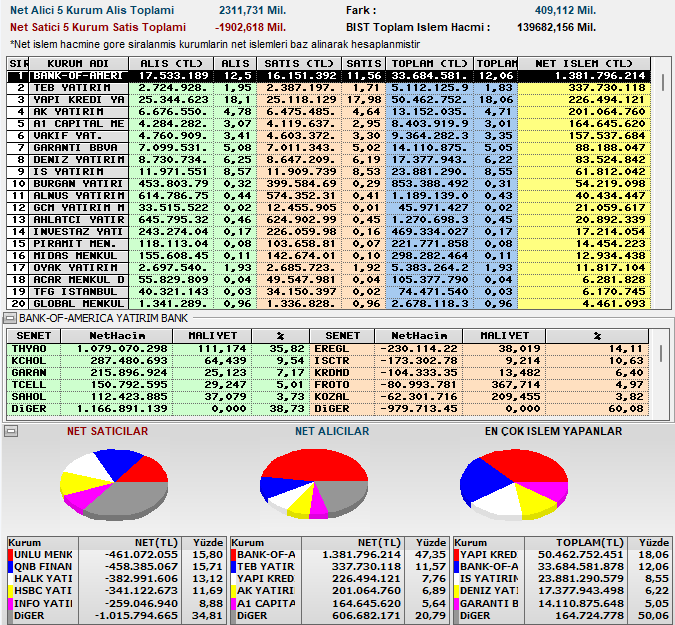Select the OYAK YATIRIM row
The height and width of the screenshot is (625, 675).
point(328,268)
